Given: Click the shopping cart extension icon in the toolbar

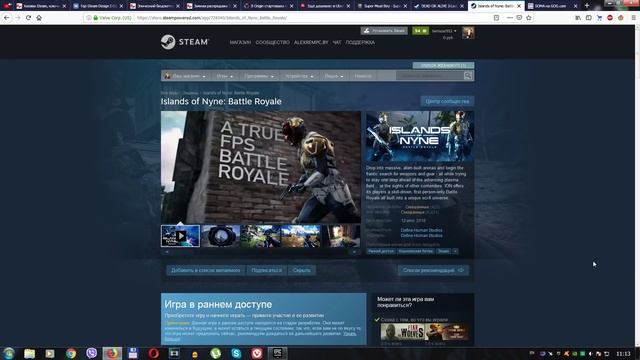Looking at the screenshot, I should click(599, 18).
